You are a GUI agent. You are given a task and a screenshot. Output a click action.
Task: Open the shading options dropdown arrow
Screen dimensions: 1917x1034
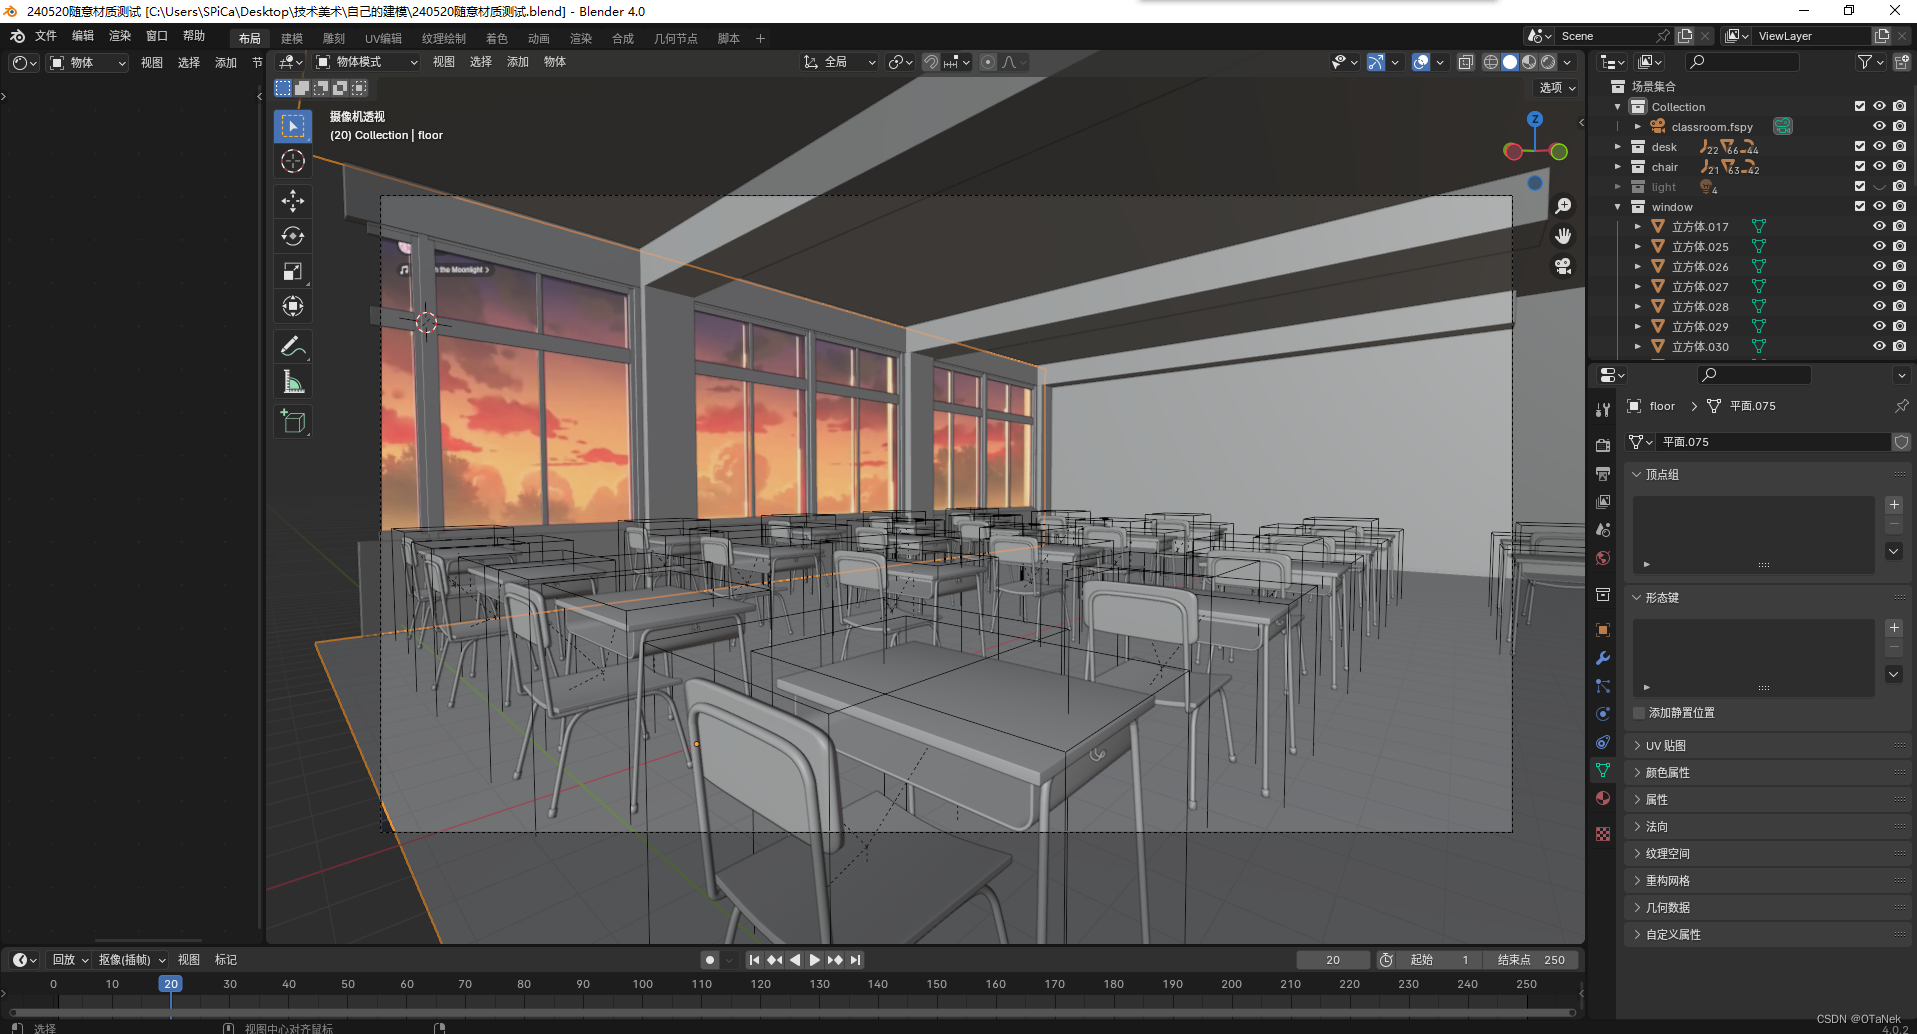click(1567, 62)
